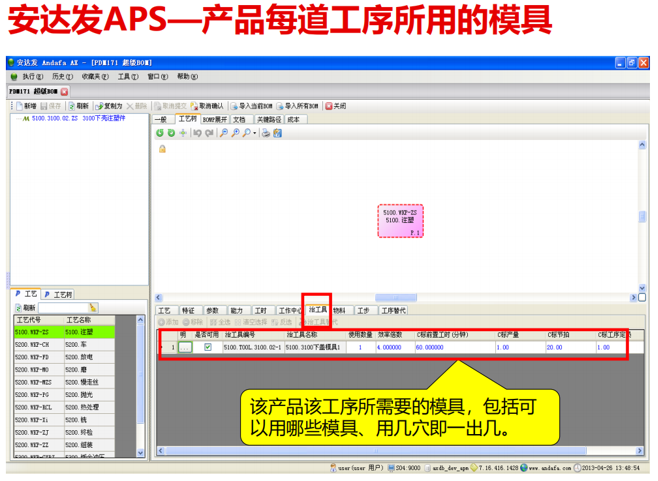Open the 成本 tab
The height and width of the screenshot is (481, 658).
pos(293,119)
